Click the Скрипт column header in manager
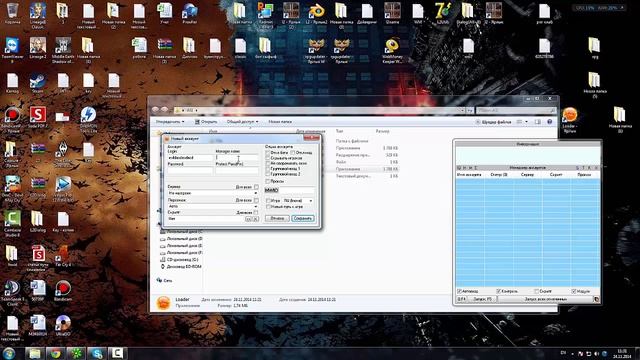This screenshot has height=360, width=640. [556, 175]
